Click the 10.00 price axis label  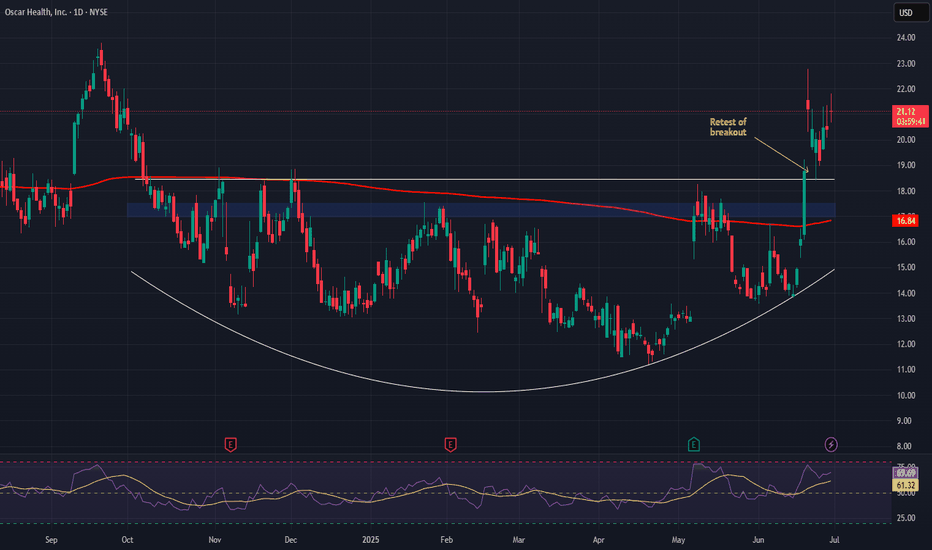tap(906, 395)
